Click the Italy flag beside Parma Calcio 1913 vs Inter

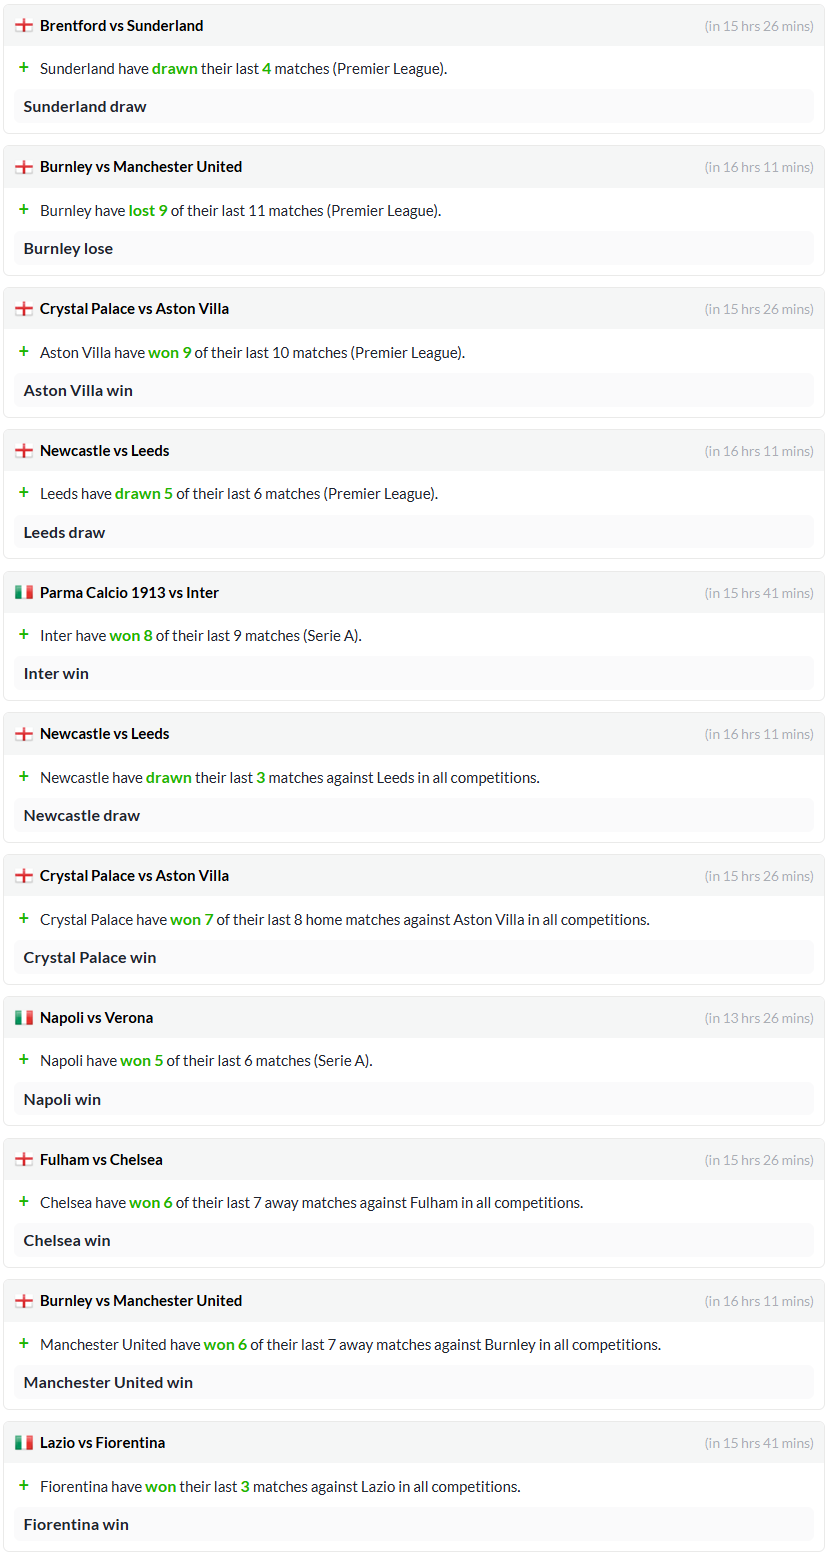(24, 592)
